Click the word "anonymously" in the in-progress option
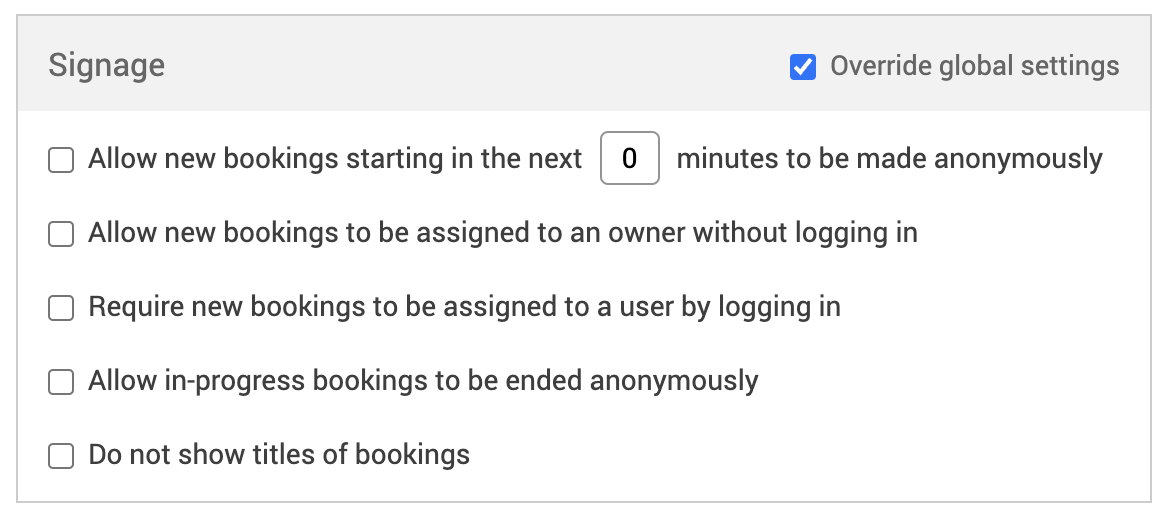Image resolution: width=1165 pixels, height=519 pixels. (x=674, y=381)
